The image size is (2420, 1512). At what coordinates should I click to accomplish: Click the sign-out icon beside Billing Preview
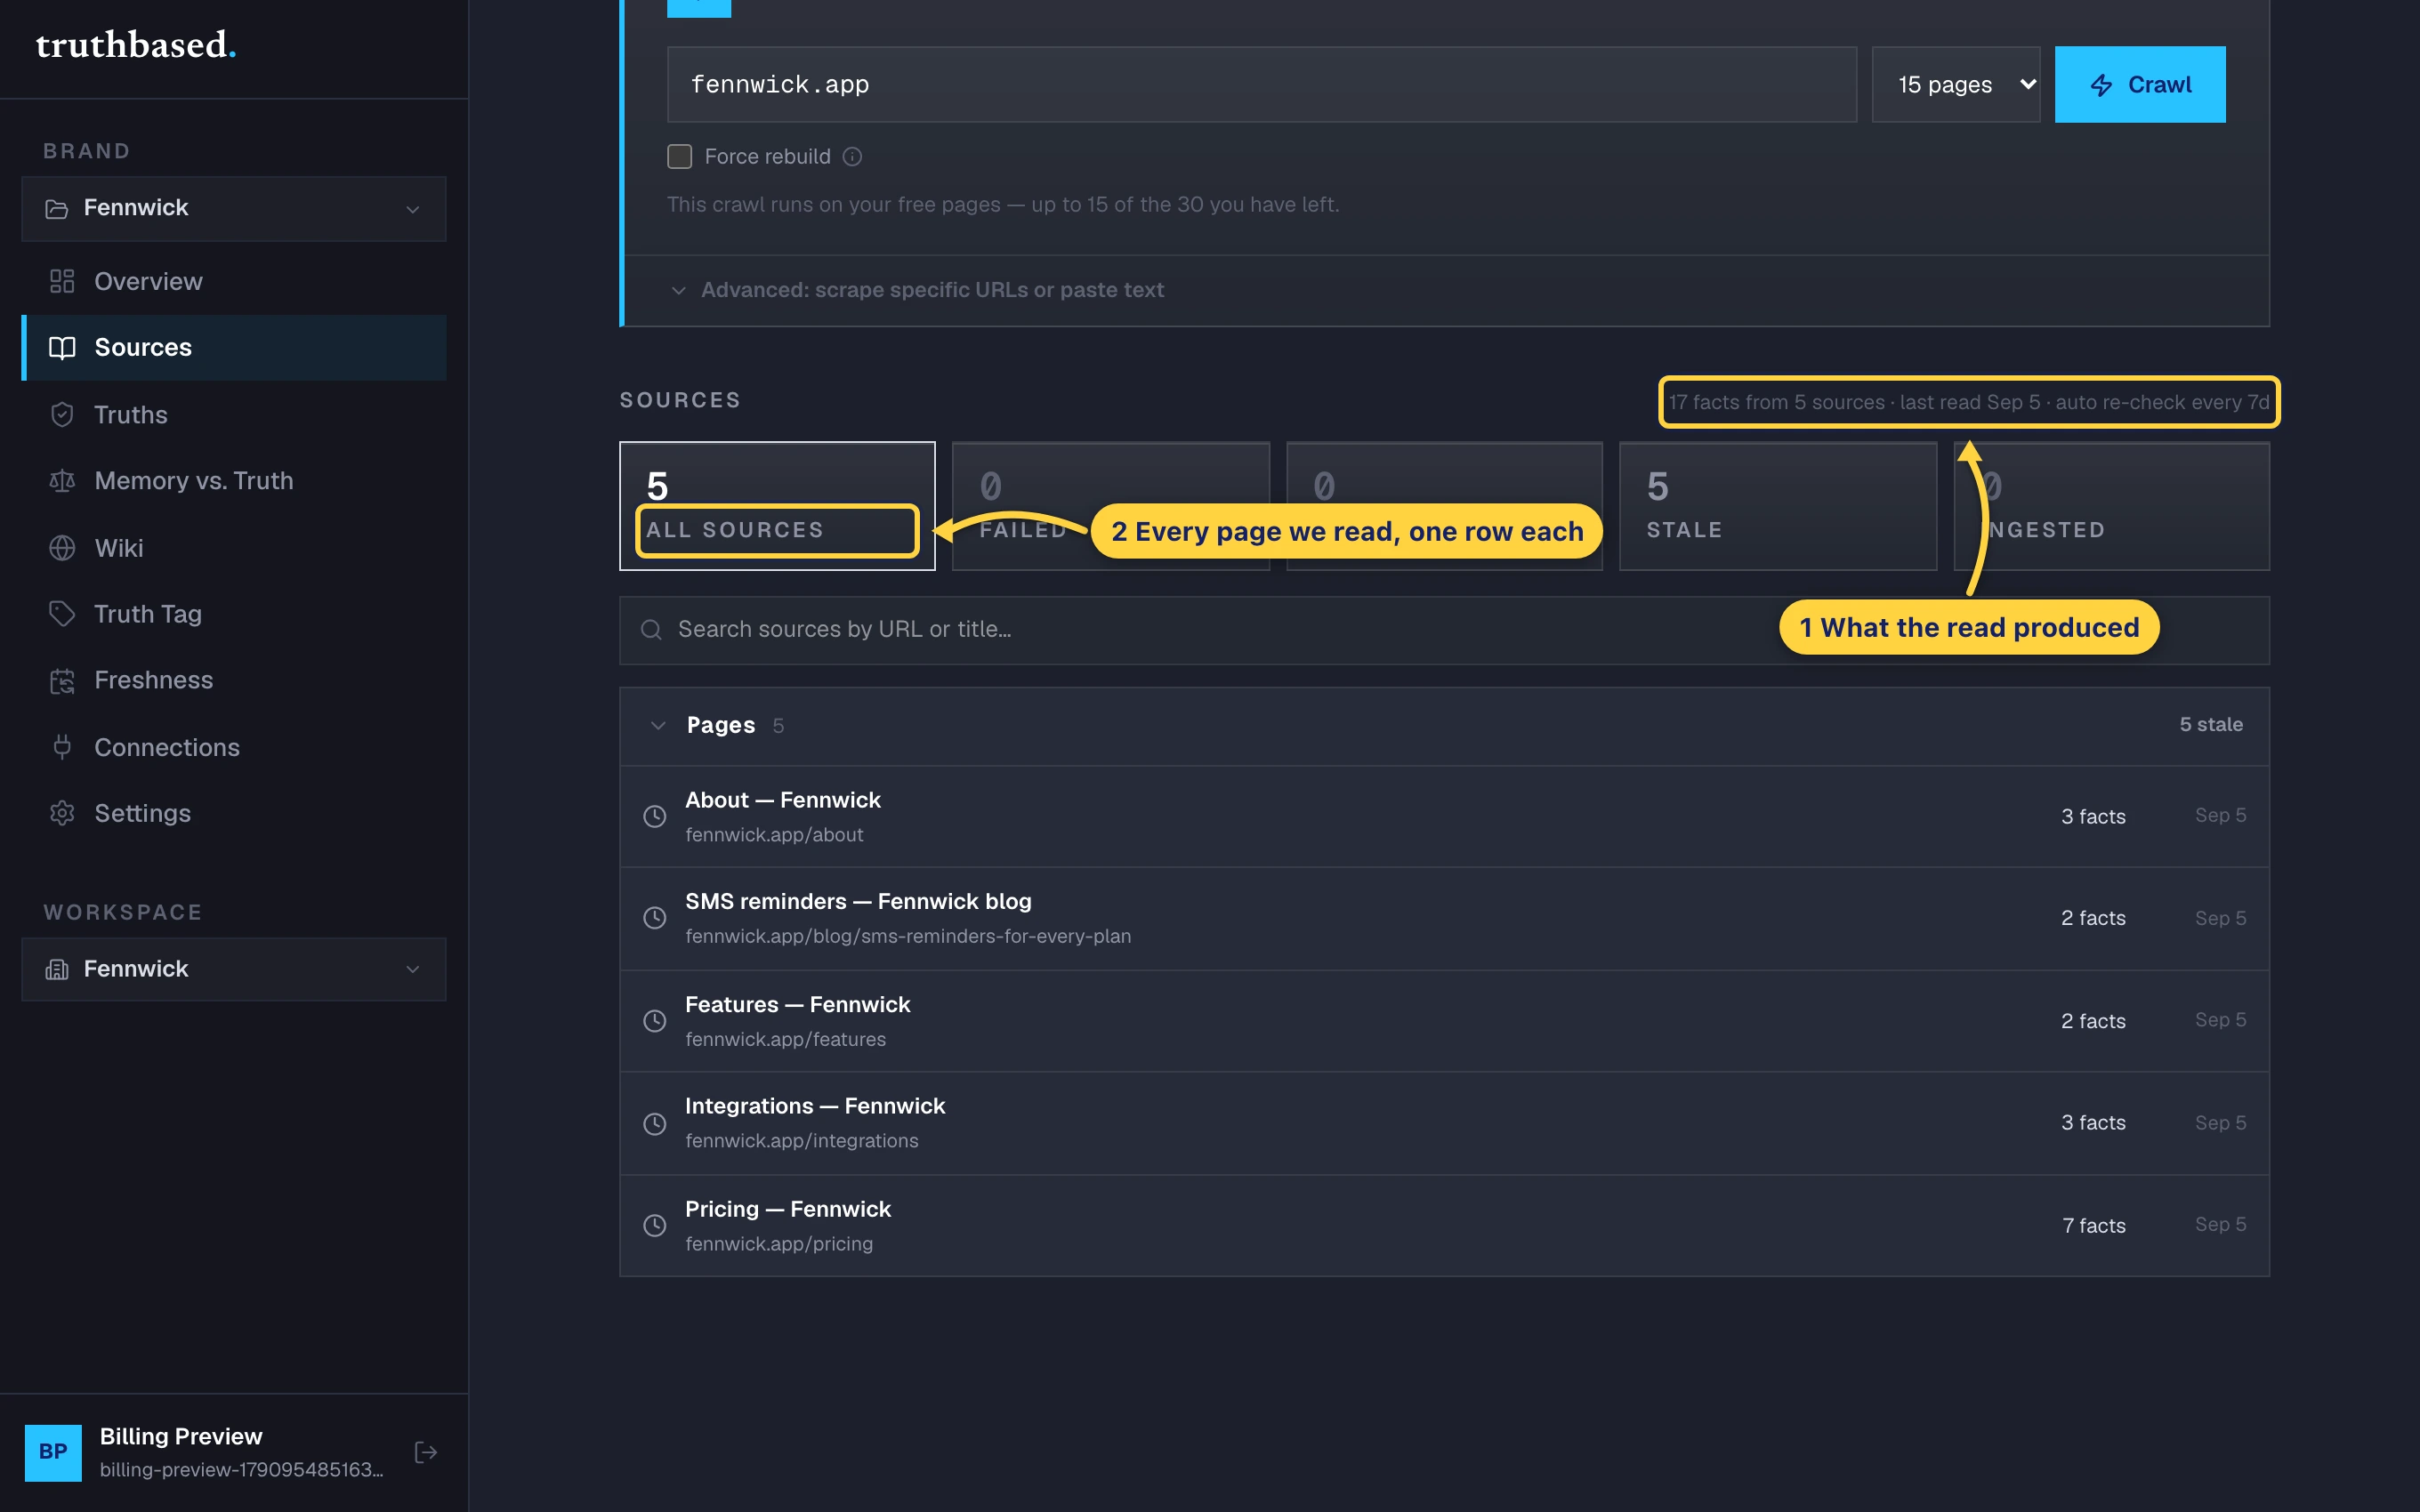426,1452
